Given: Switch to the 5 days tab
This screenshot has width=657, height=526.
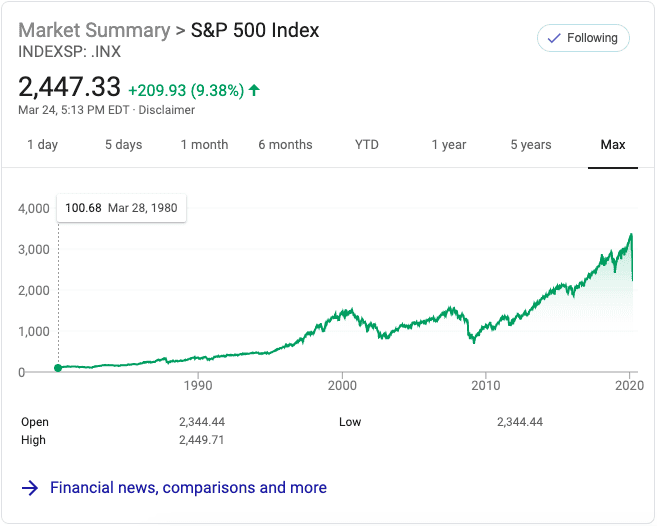Looking at the screenshot, I should (123, 145).
